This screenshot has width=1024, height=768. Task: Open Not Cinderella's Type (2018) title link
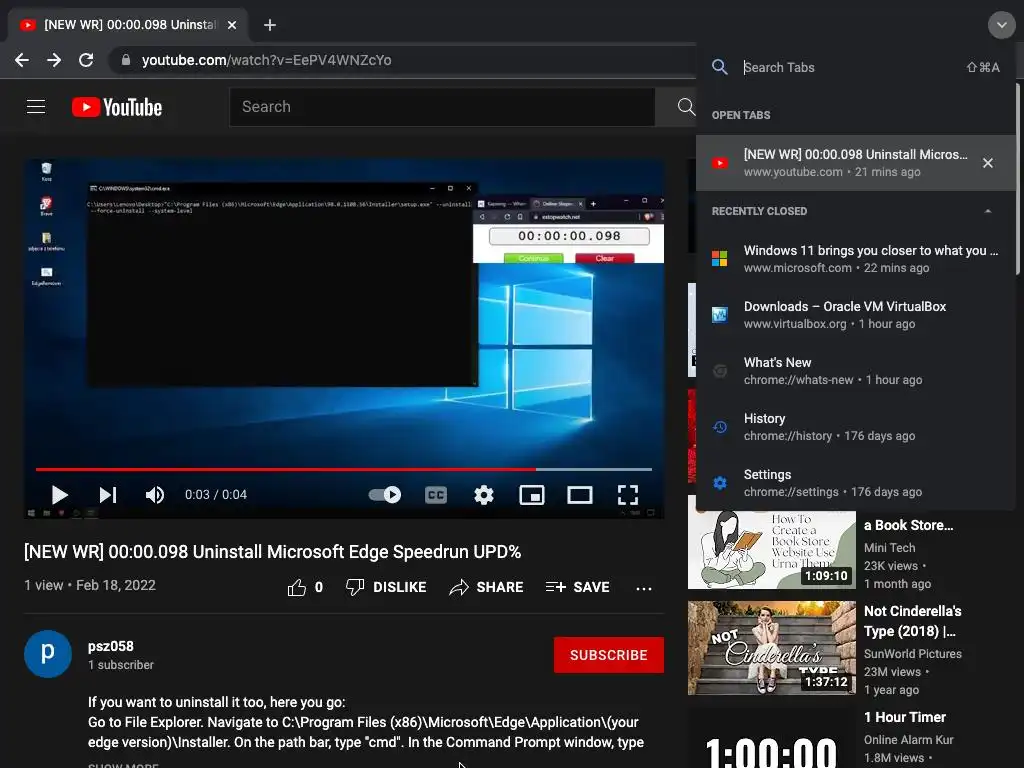912,621
